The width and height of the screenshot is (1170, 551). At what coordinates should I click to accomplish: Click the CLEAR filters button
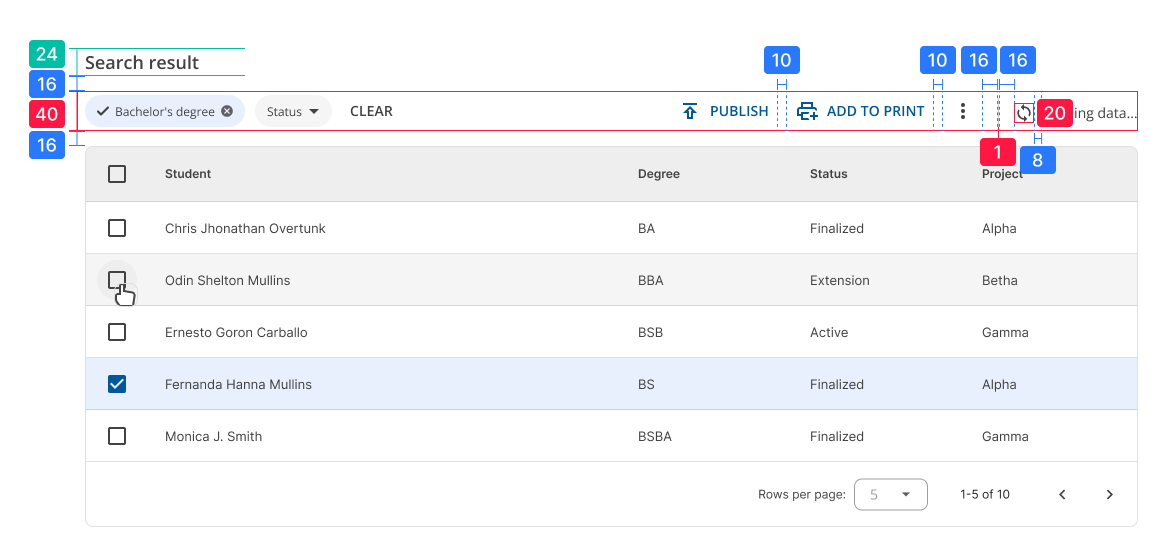pyautogui.click(x=371, y=111)
